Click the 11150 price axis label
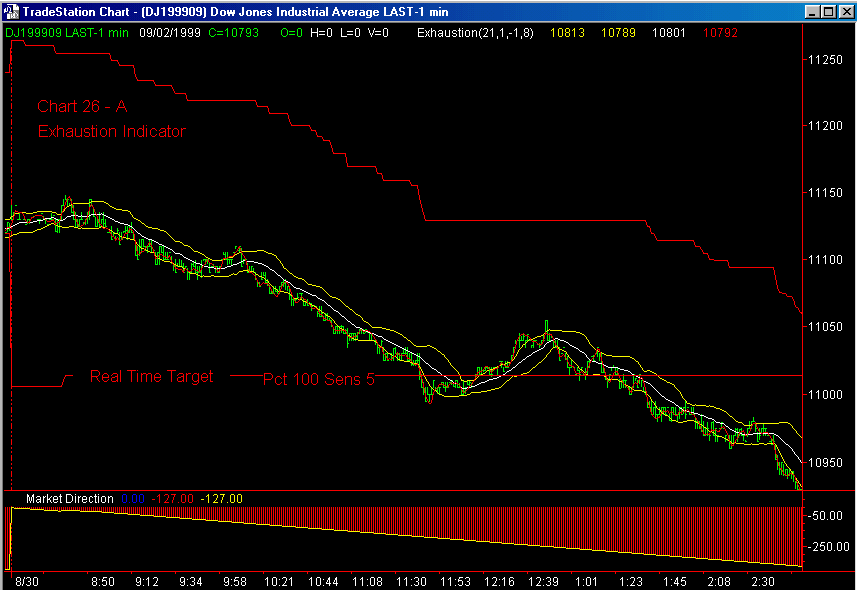The width and height of the screenshot is (857, 590). click(825, 193)
